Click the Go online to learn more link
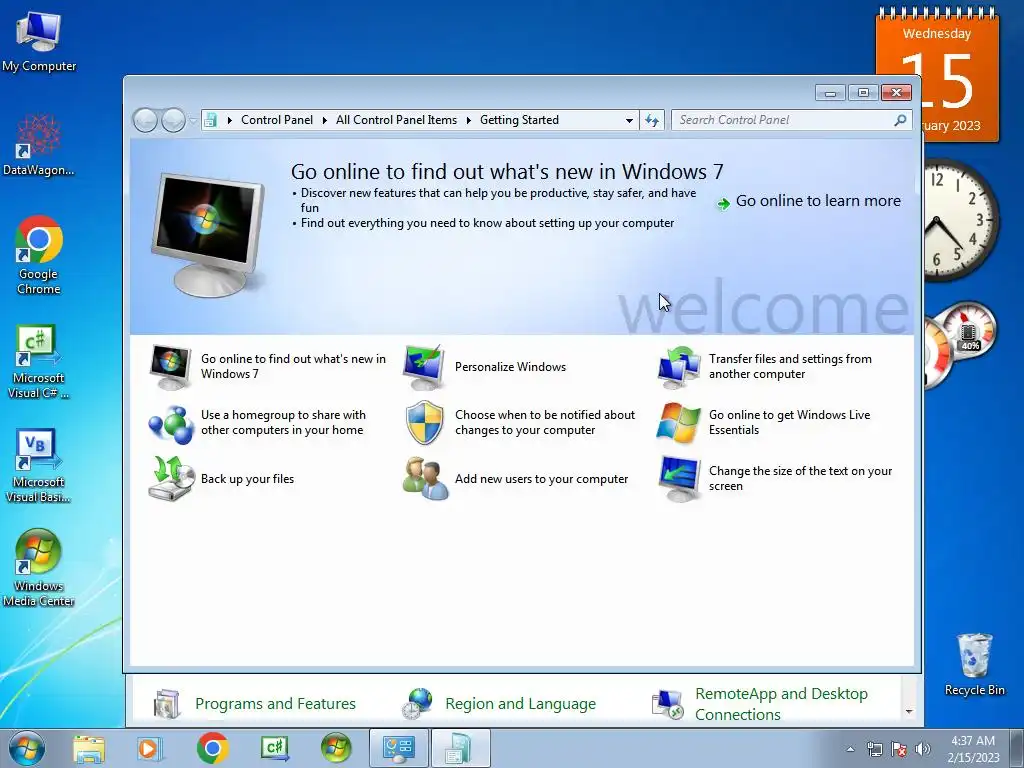 tap(818, 201)
